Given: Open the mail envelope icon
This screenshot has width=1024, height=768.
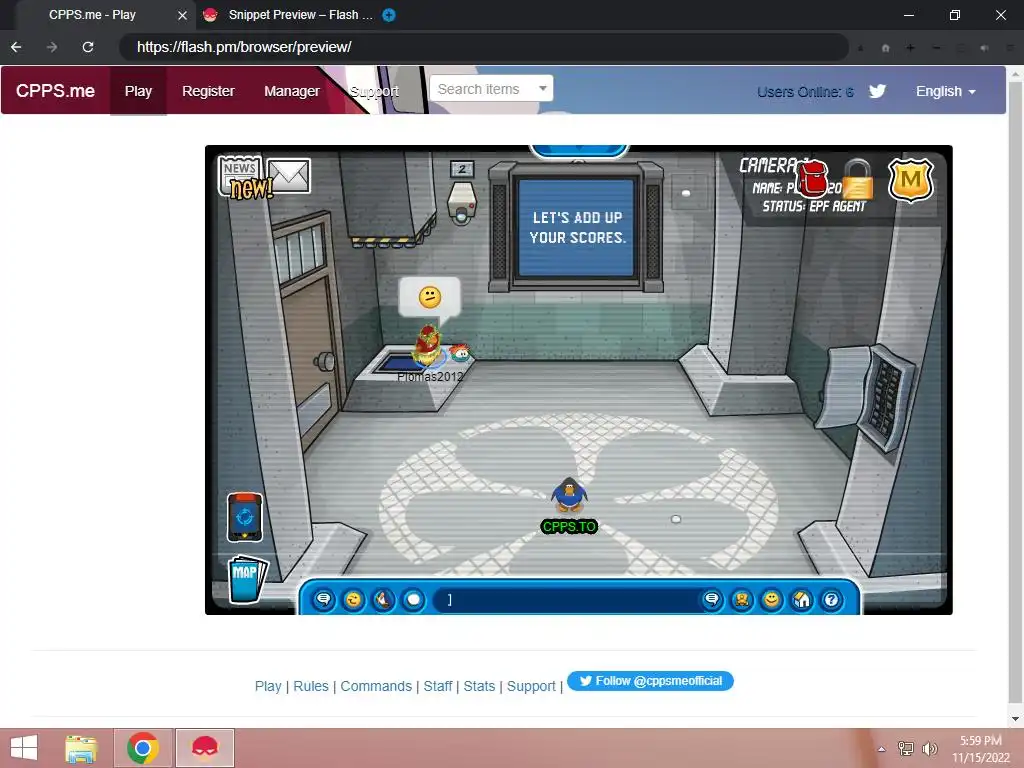Looking at the screenshot, I should 289,175.
